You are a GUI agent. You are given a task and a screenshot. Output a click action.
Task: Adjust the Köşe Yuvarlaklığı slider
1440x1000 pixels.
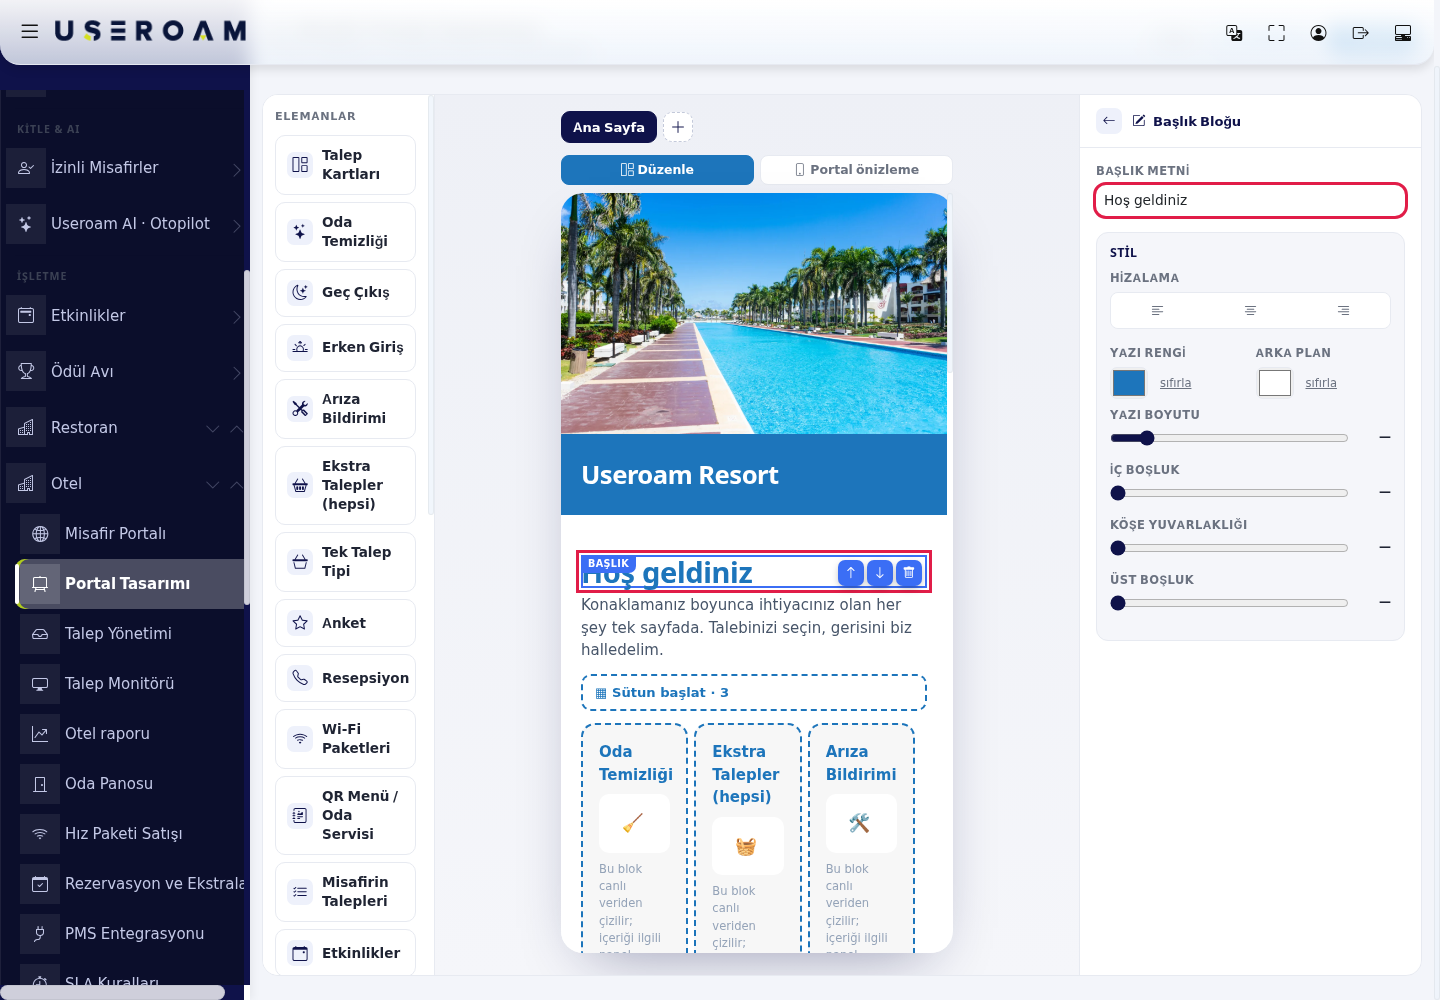(1229, 548)
